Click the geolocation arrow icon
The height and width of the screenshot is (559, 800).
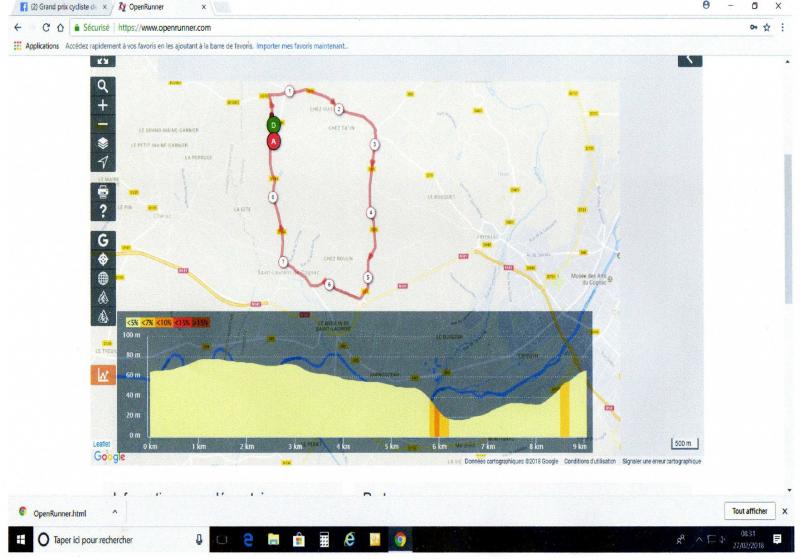point(103,162)
